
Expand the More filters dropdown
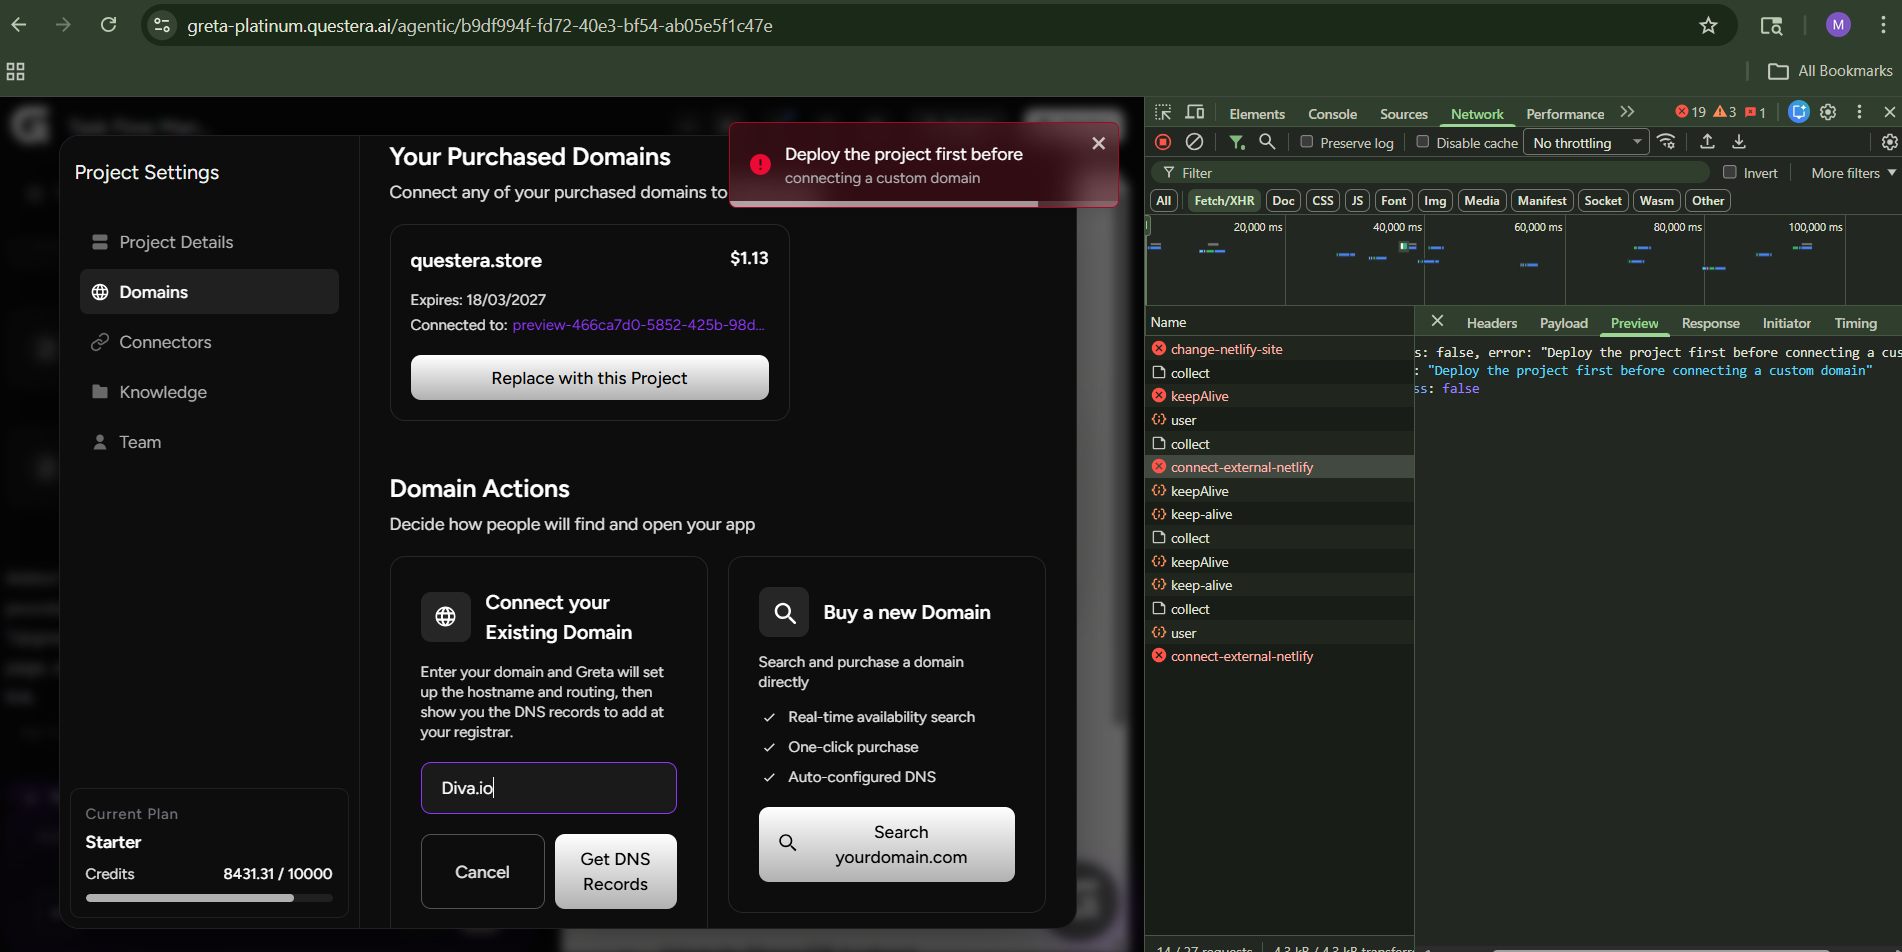pyautogui.click(x=1853, y=173)
